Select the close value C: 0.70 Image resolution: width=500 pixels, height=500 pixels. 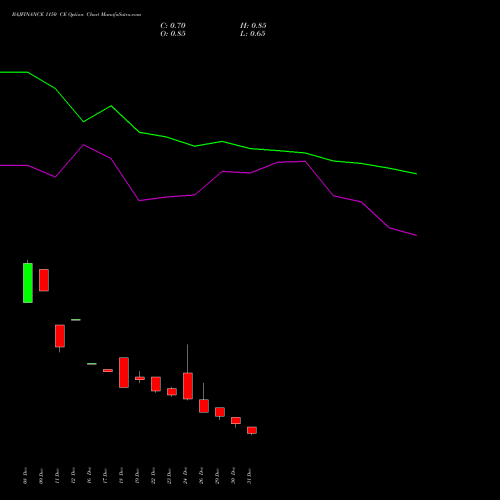[173, 26]
